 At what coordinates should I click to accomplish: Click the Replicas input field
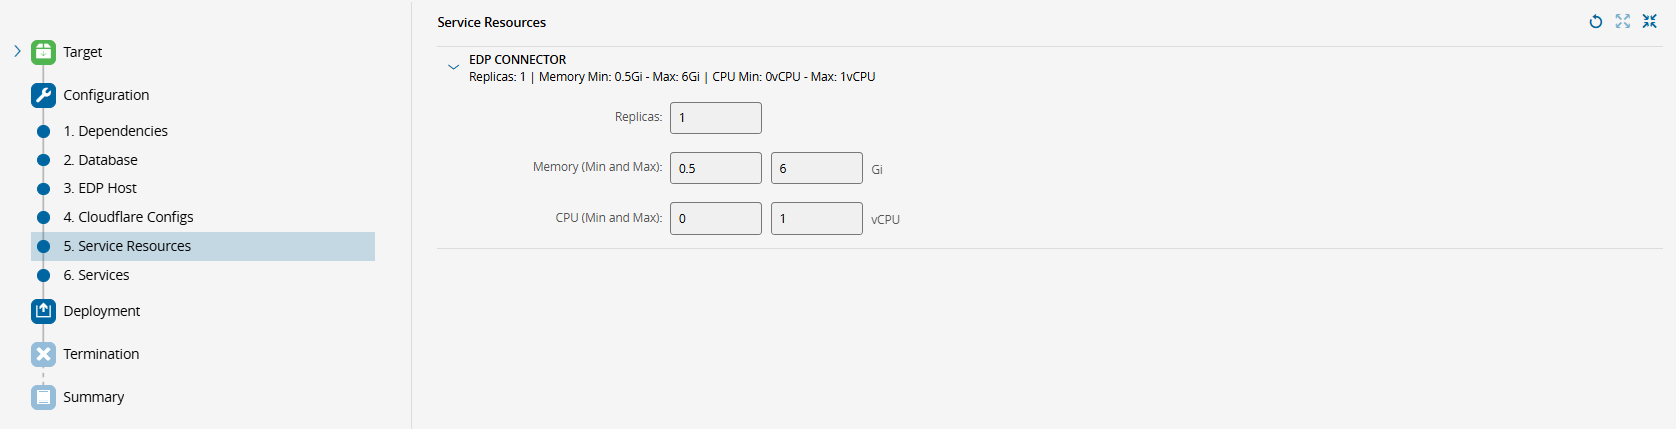[x=716, y=118]
